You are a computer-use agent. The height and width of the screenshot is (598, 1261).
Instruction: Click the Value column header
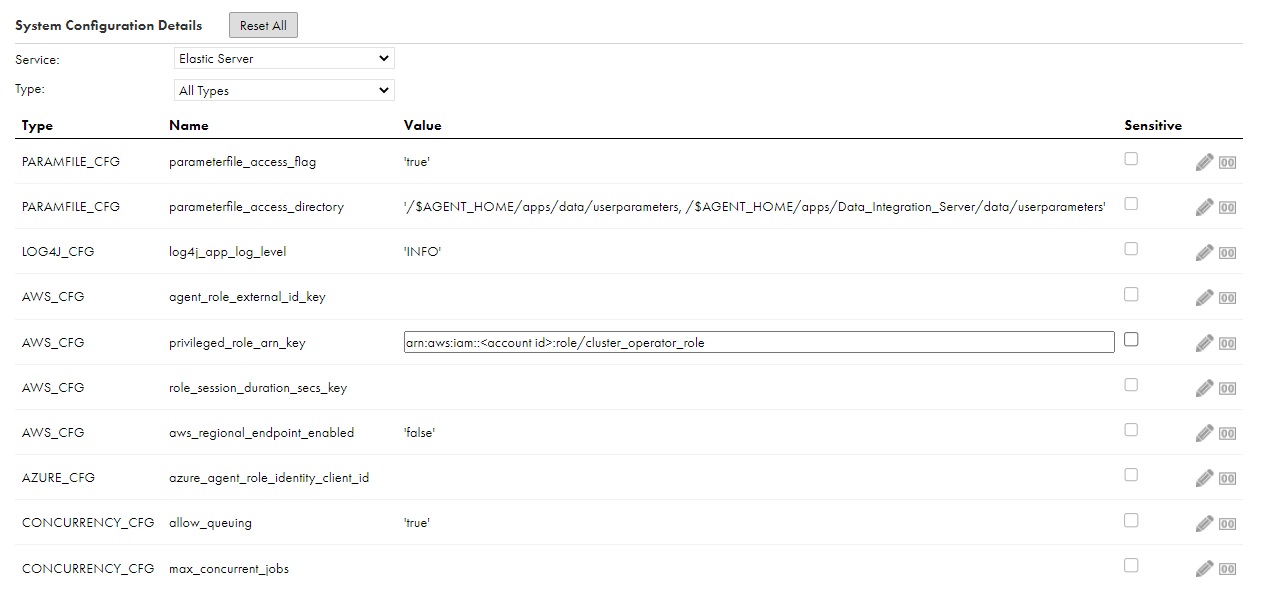tap(422, 126)
